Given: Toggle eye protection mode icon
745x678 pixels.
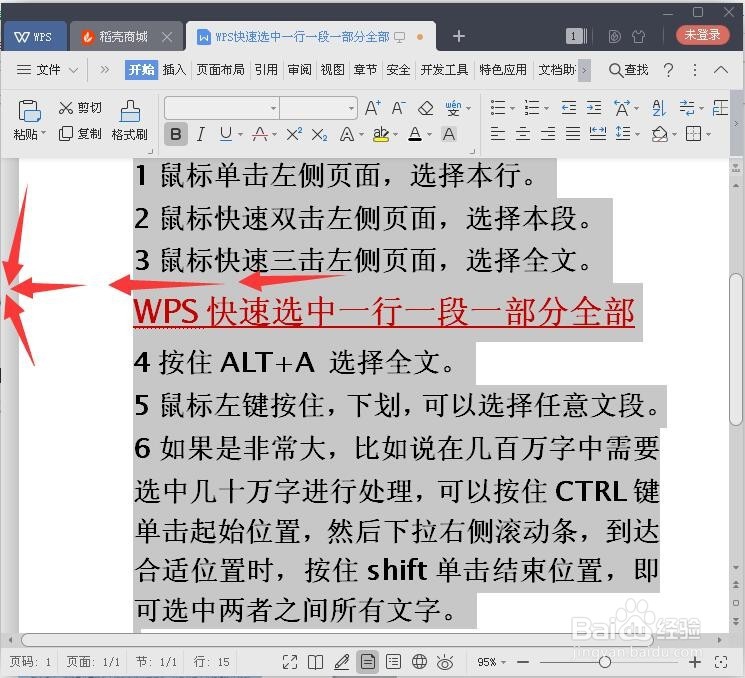Looking at the screenshot, I should 445,661.
